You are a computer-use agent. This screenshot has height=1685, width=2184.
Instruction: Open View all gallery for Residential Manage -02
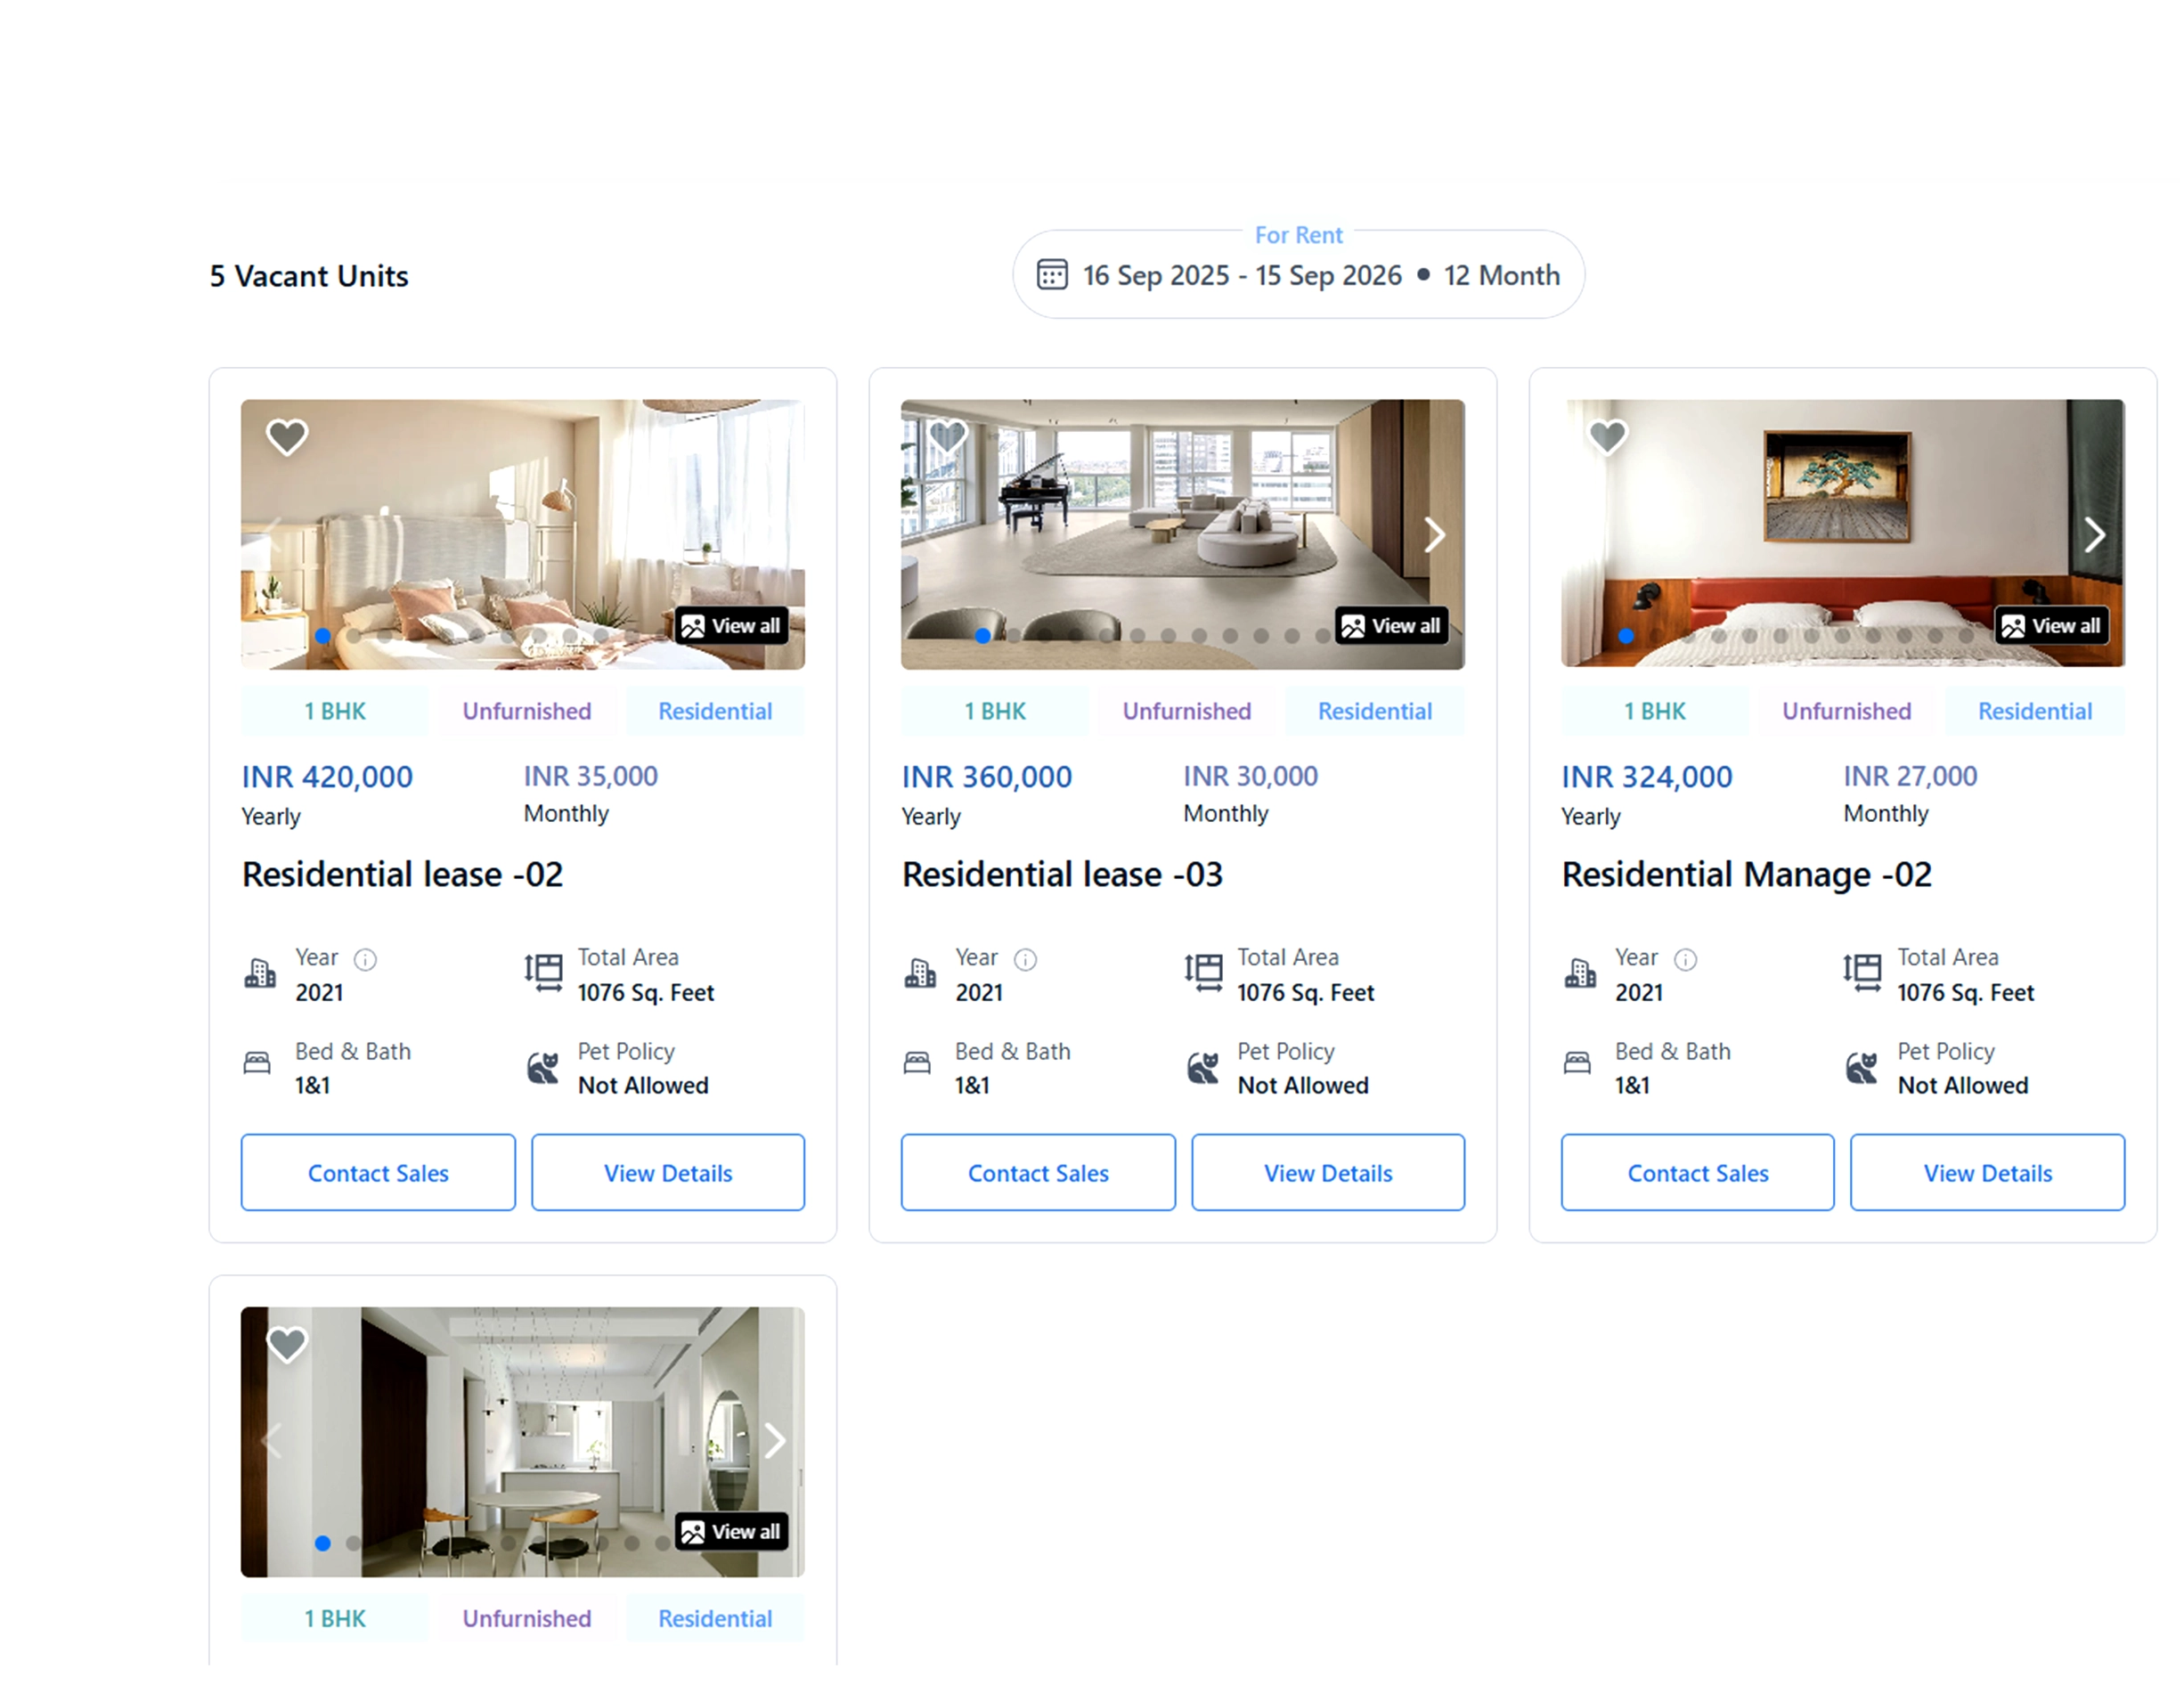[x=2052, y=625]
